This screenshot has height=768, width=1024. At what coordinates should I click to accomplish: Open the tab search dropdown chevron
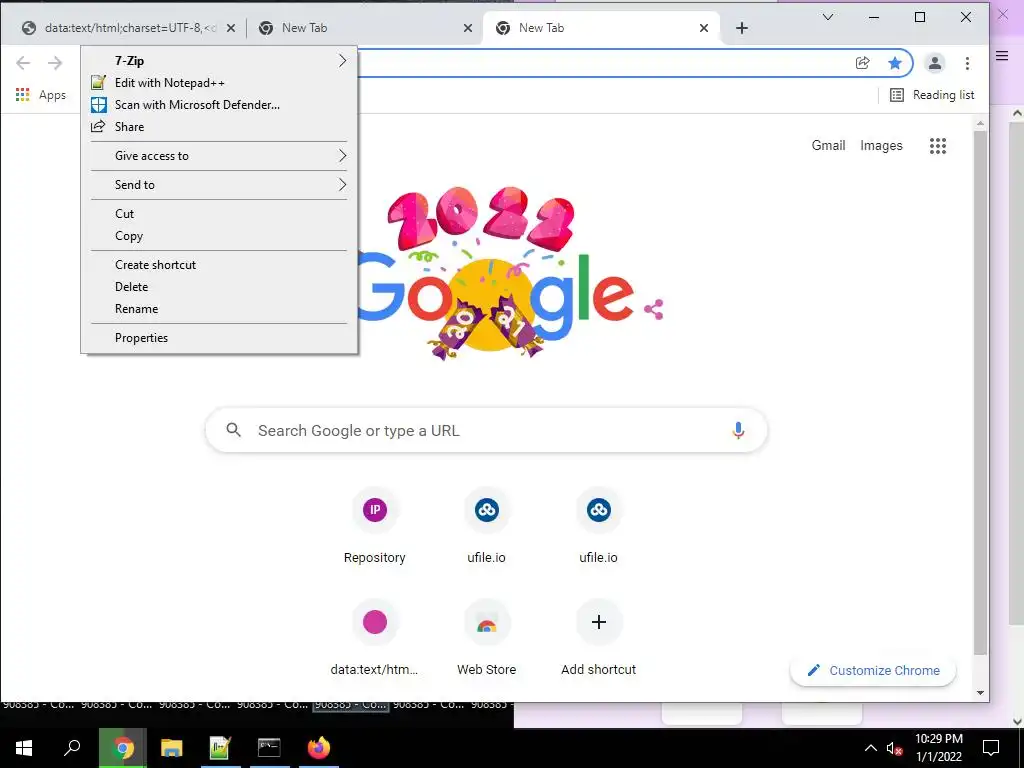[827, 17]
